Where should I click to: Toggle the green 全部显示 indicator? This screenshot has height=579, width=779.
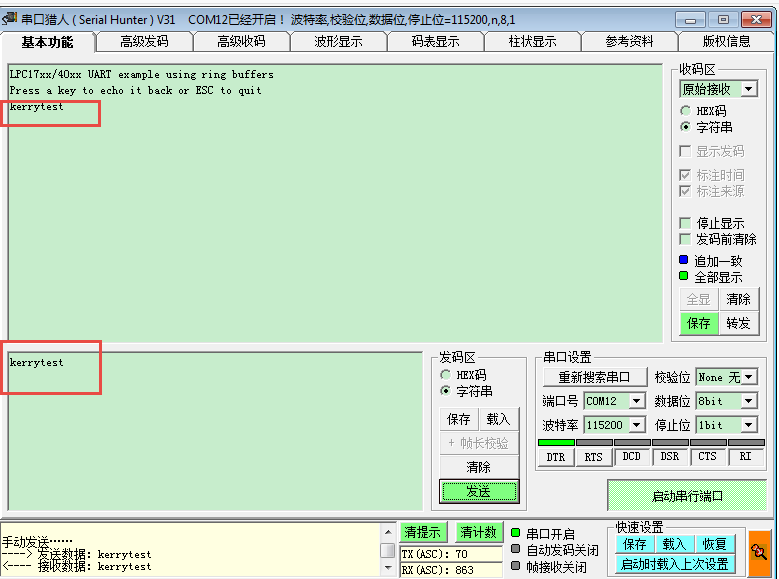(684, 276)
